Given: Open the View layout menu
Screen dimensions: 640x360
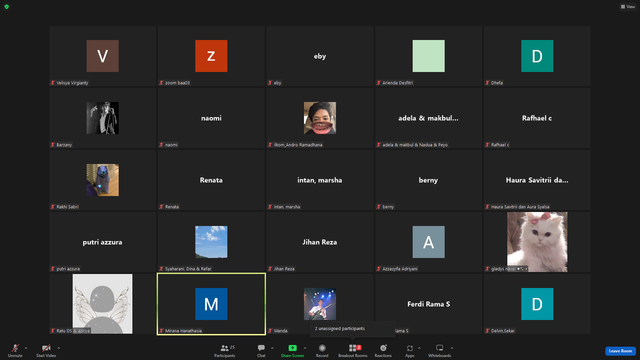Looking at the screenshot, I should (628, 7).
